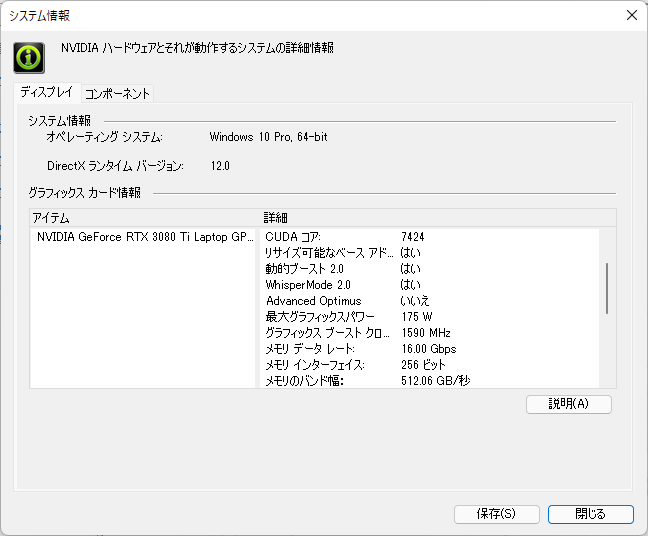Click the いいえ value for Advanced Optimus
The width and height of the screenshot is (648, 536).
tap(415, 301)
